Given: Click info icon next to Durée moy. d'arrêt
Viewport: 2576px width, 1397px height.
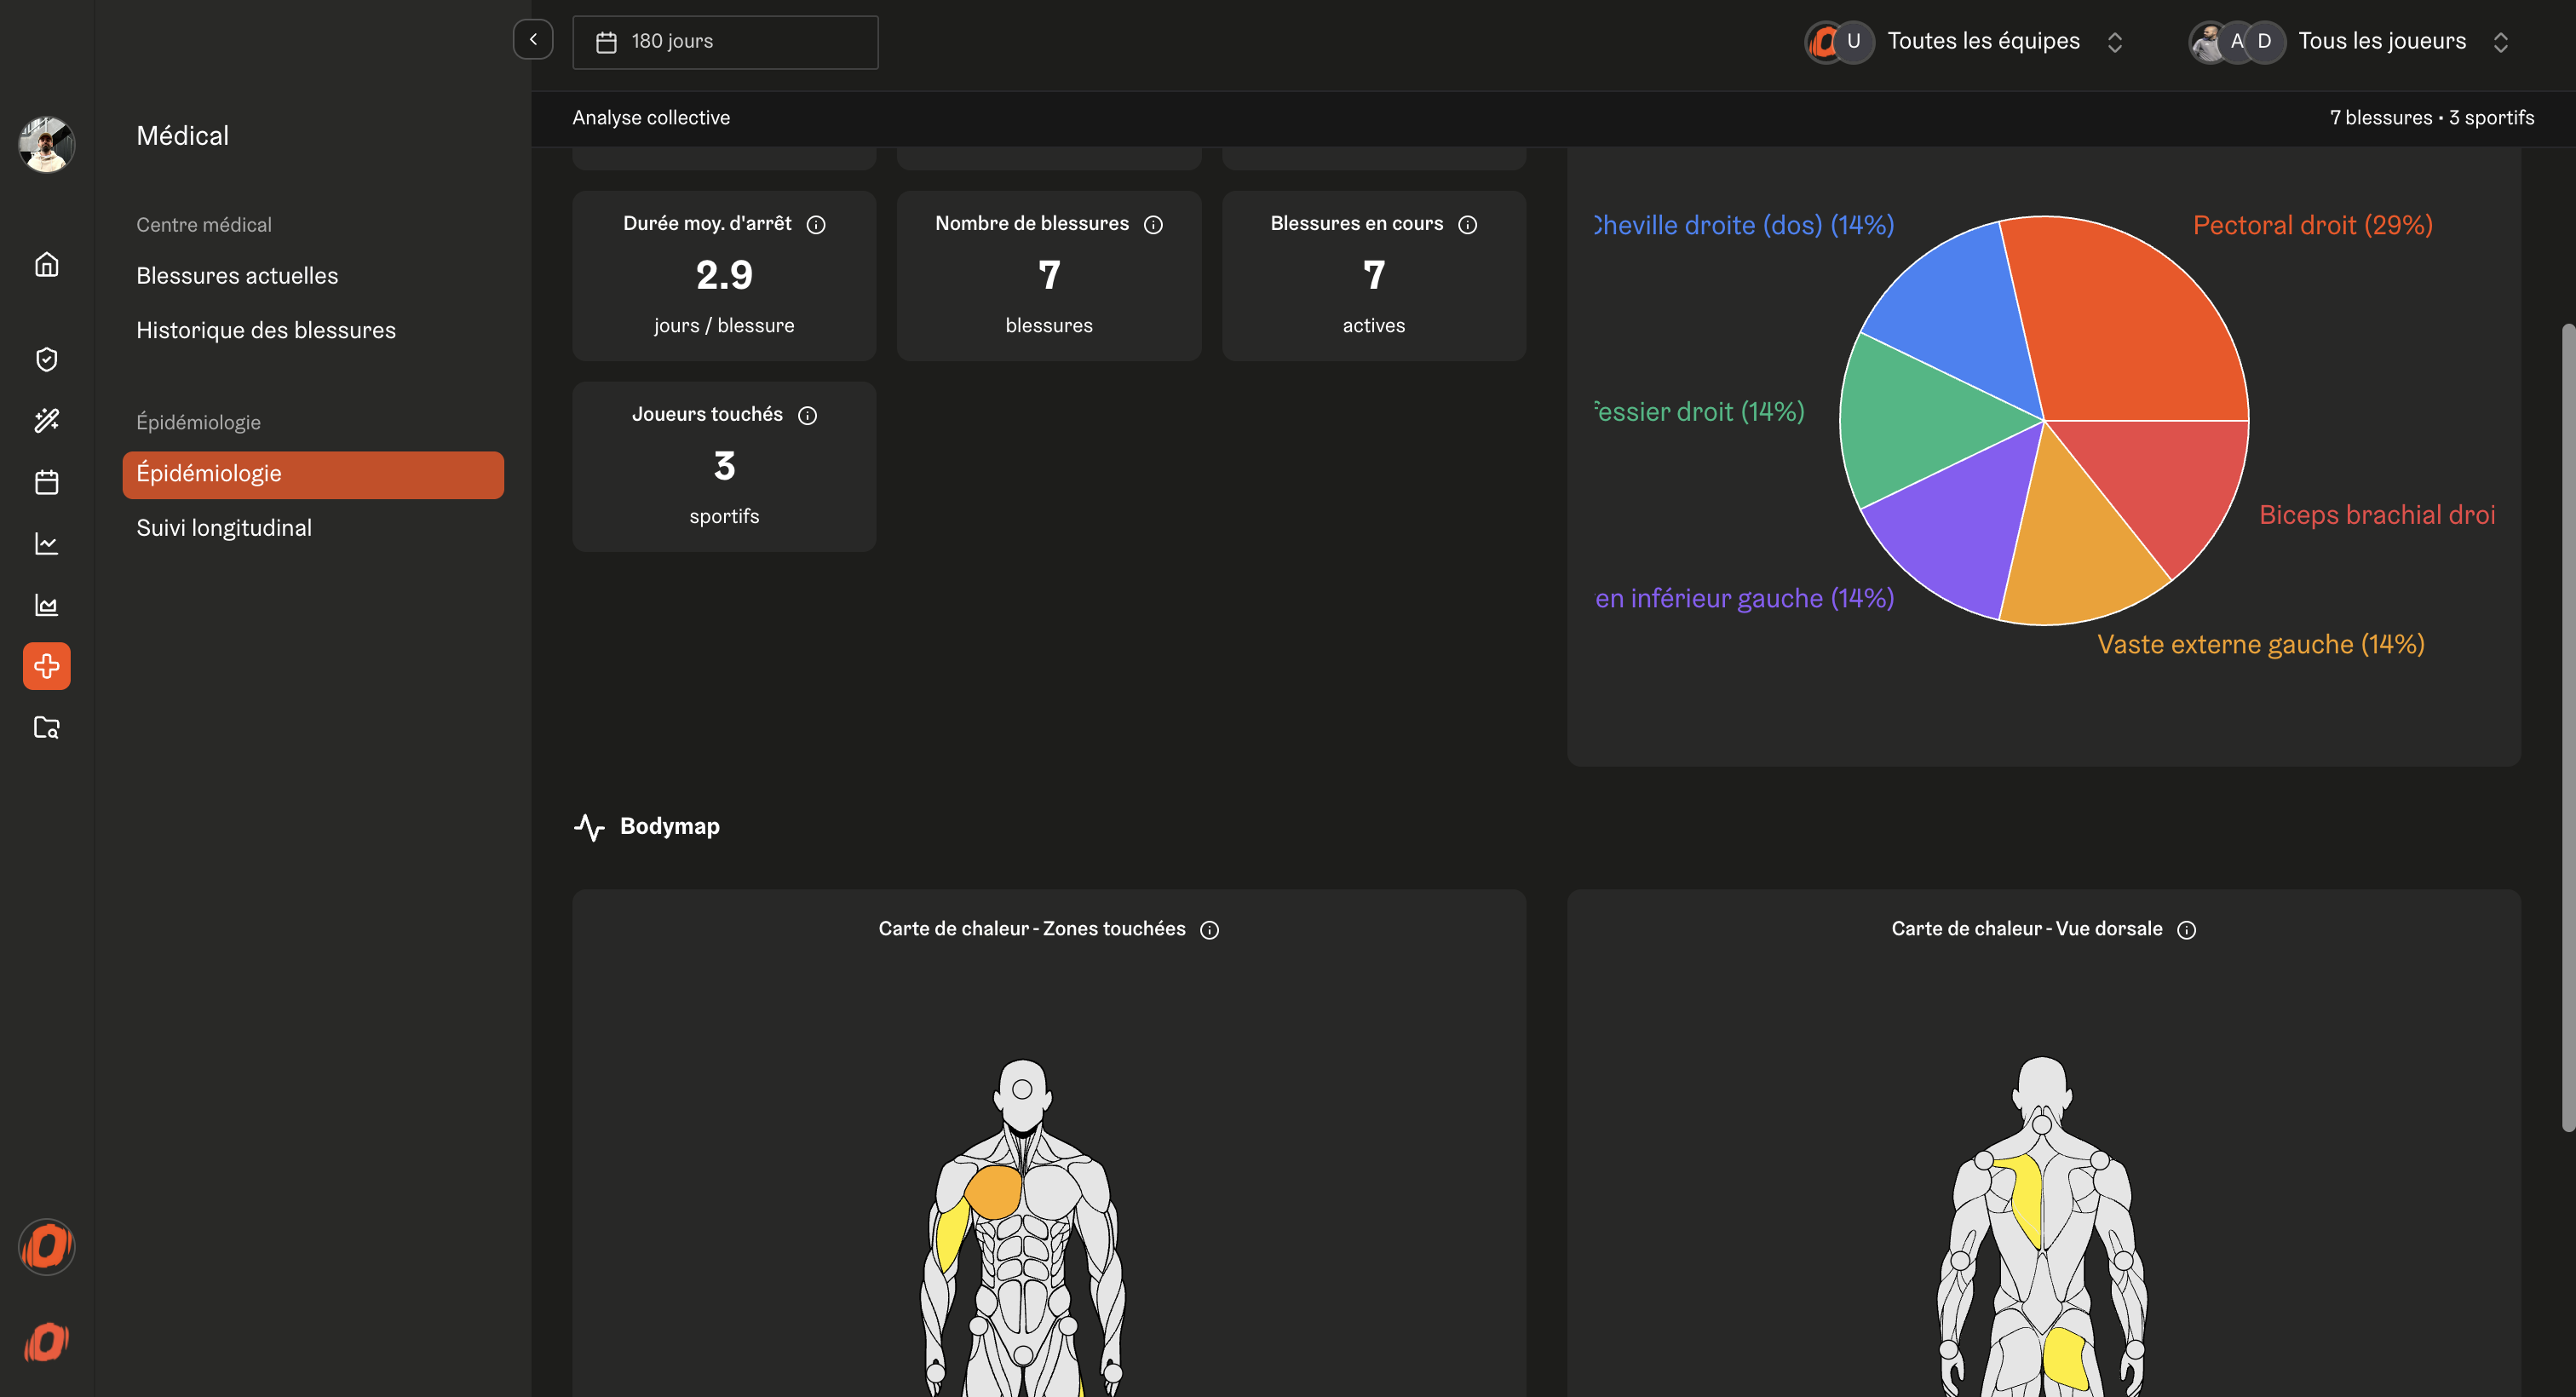Looking at the screenshot, I should pos(816,224).
